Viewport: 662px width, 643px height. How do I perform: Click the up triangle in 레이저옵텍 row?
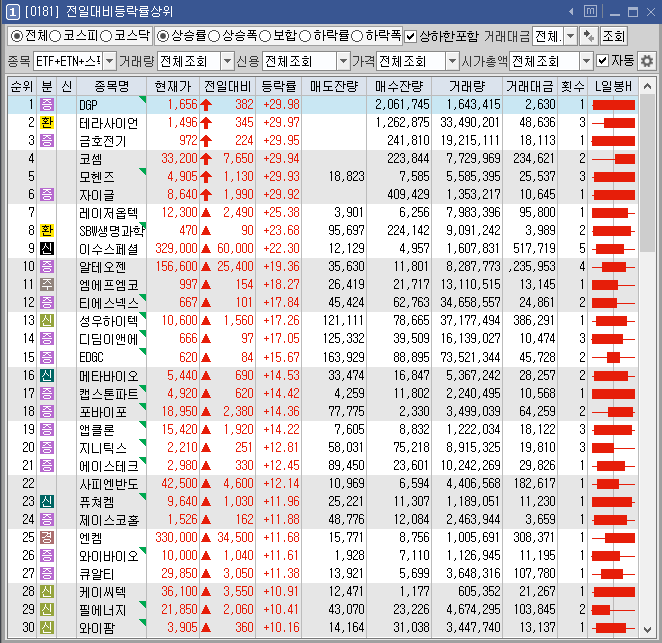click(x=206, y=212)
